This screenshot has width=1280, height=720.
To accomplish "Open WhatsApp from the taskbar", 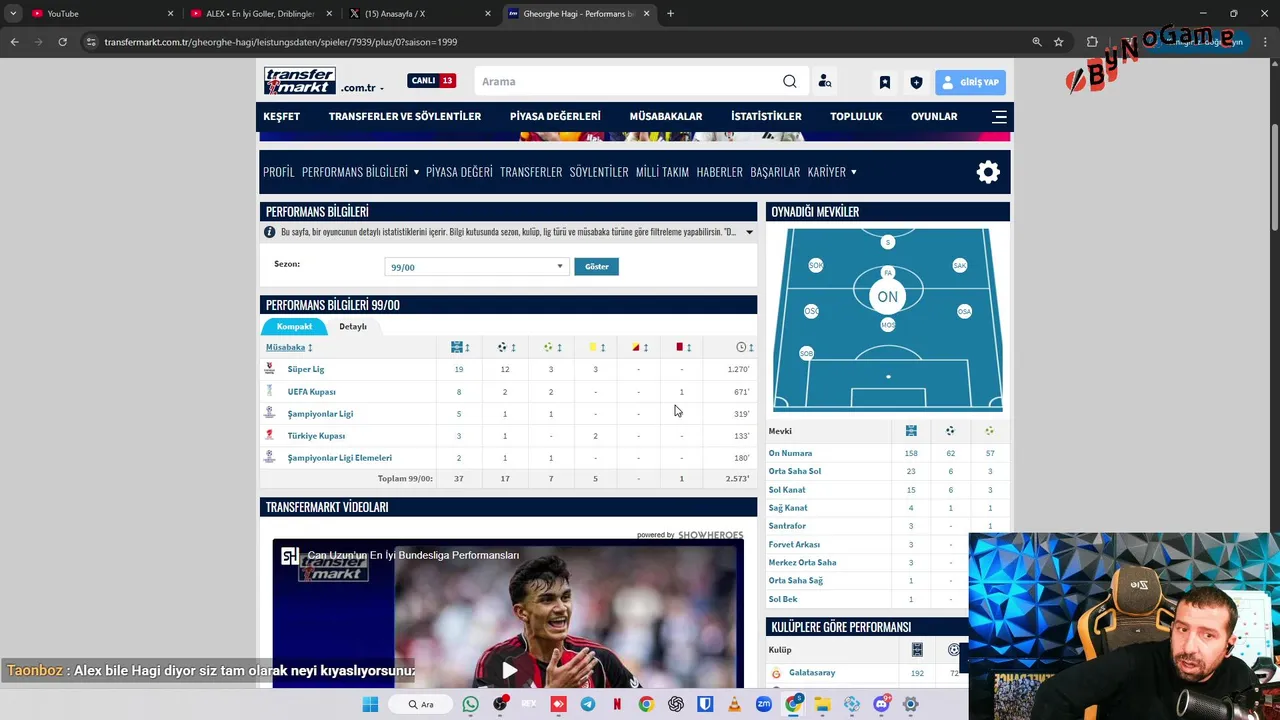I will click(x=471, y=704).
